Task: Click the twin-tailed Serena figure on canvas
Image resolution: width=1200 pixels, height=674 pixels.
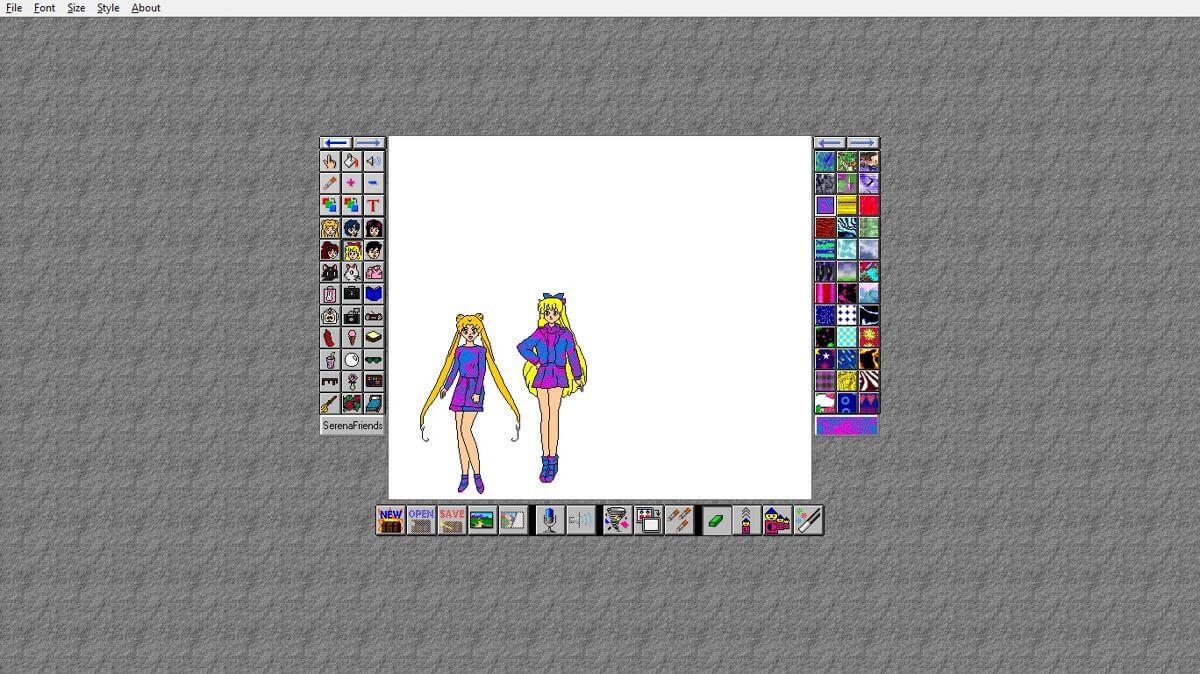Action: pyautogui.click(x=470, y=403)
